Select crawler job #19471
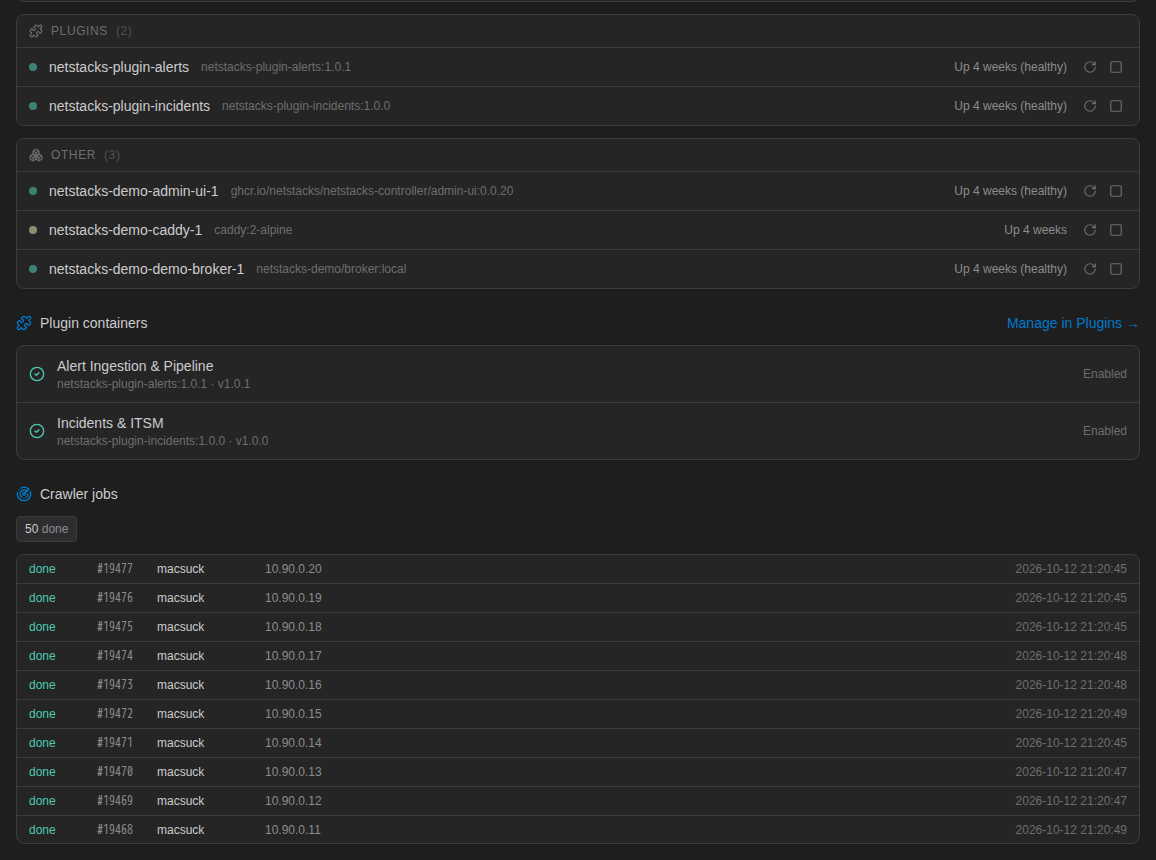Screen dimensions: 1156x860 (578, 743)
